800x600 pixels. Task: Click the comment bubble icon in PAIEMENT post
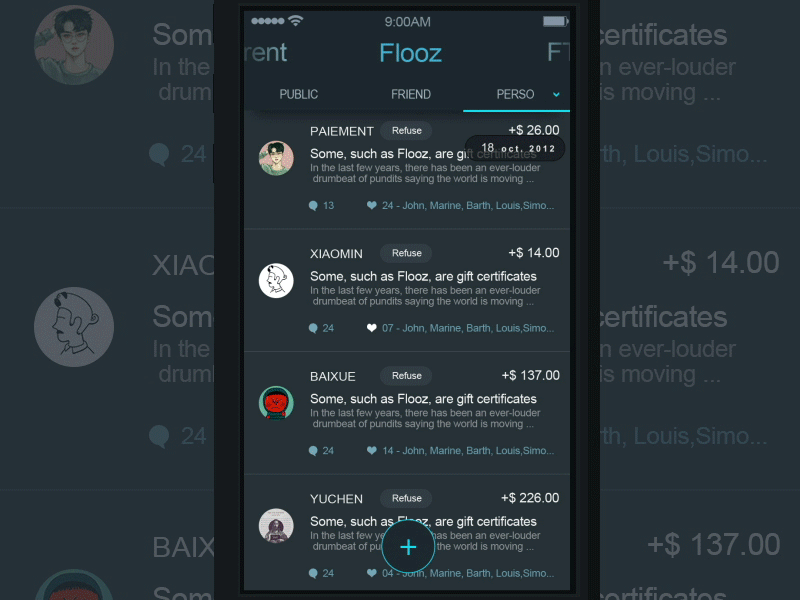point(313,206)
